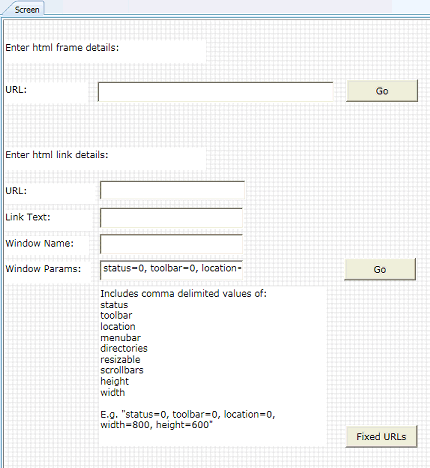Screen dimensions: 430x468
Task: Click inside the Window Name field
Action: point(171,244)
